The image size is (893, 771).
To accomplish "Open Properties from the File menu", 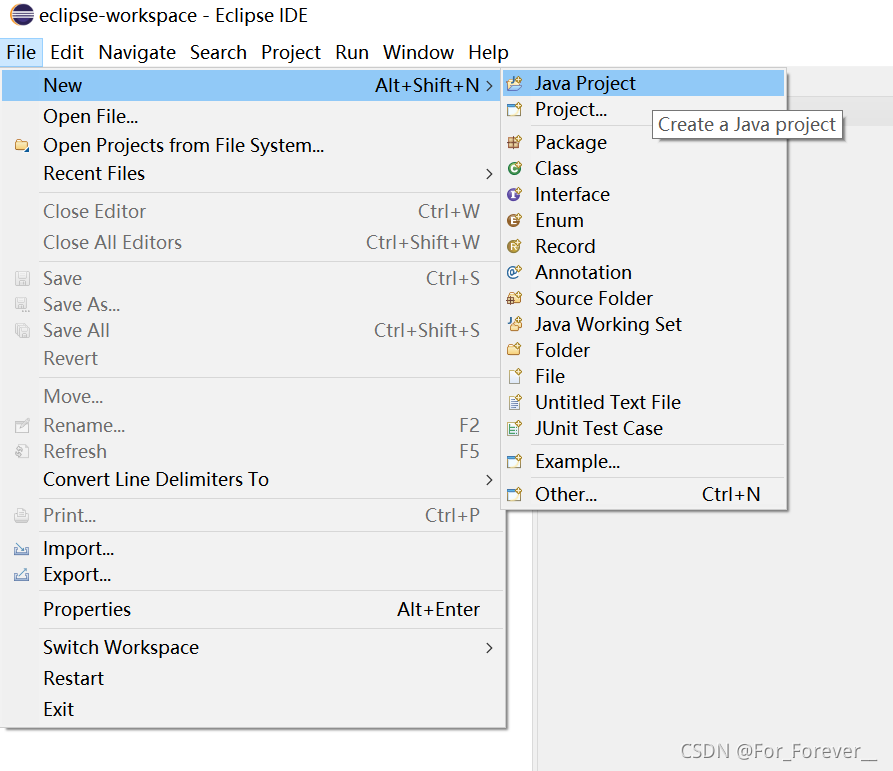I will (253, 610).
